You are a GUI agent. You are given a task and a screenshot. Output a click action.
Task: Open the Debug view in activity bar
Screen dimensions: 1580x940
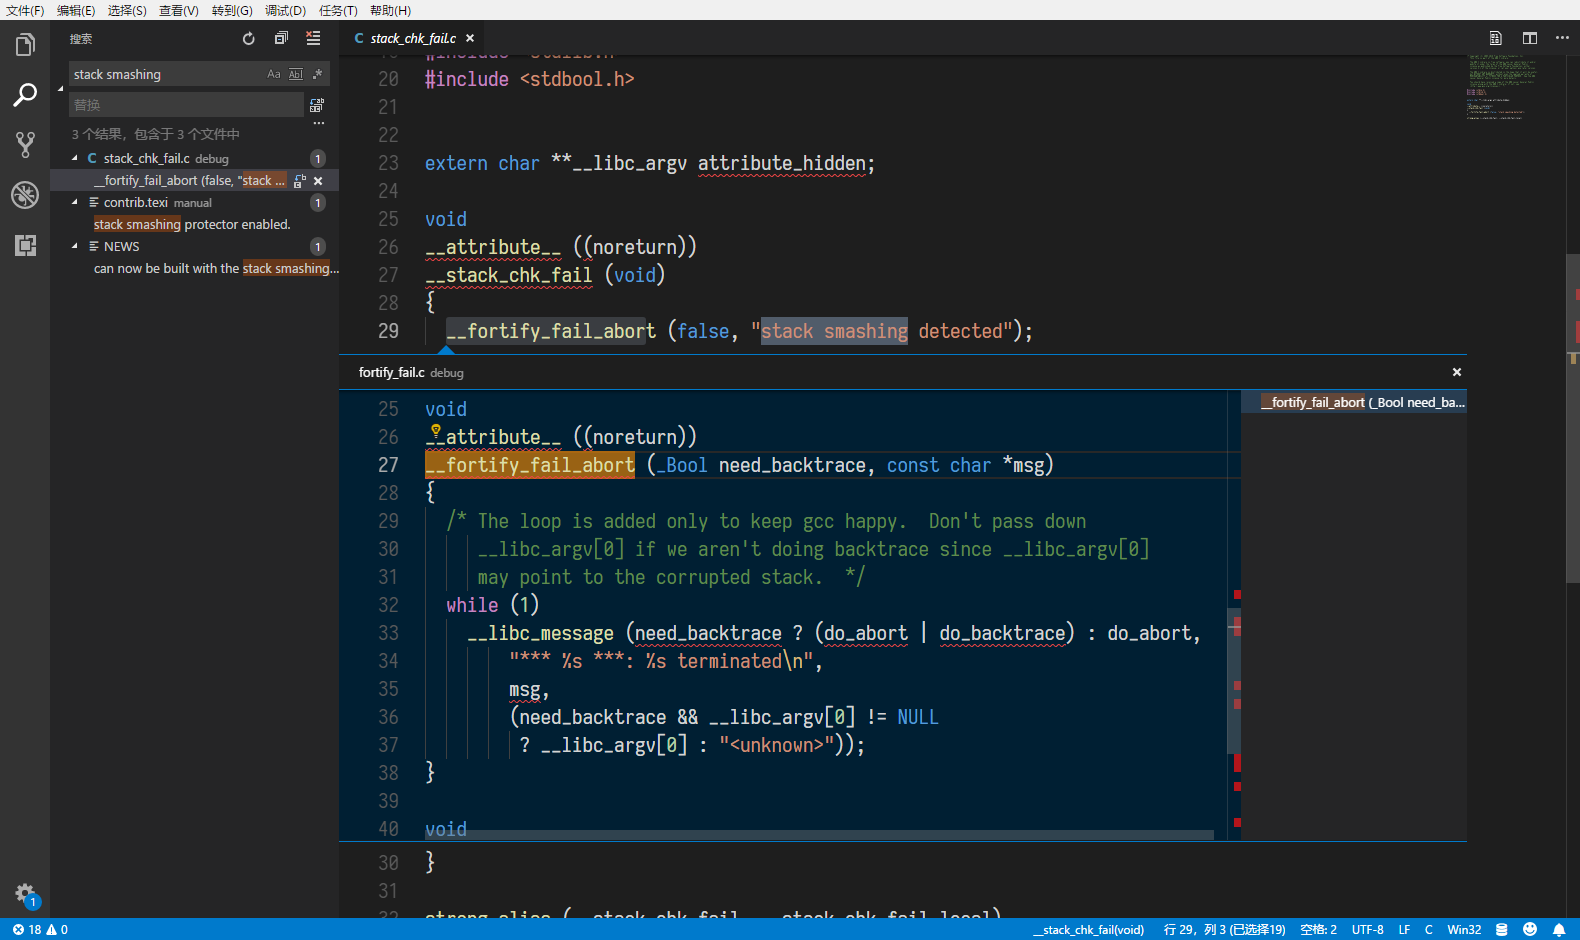(x=25, y=195)
